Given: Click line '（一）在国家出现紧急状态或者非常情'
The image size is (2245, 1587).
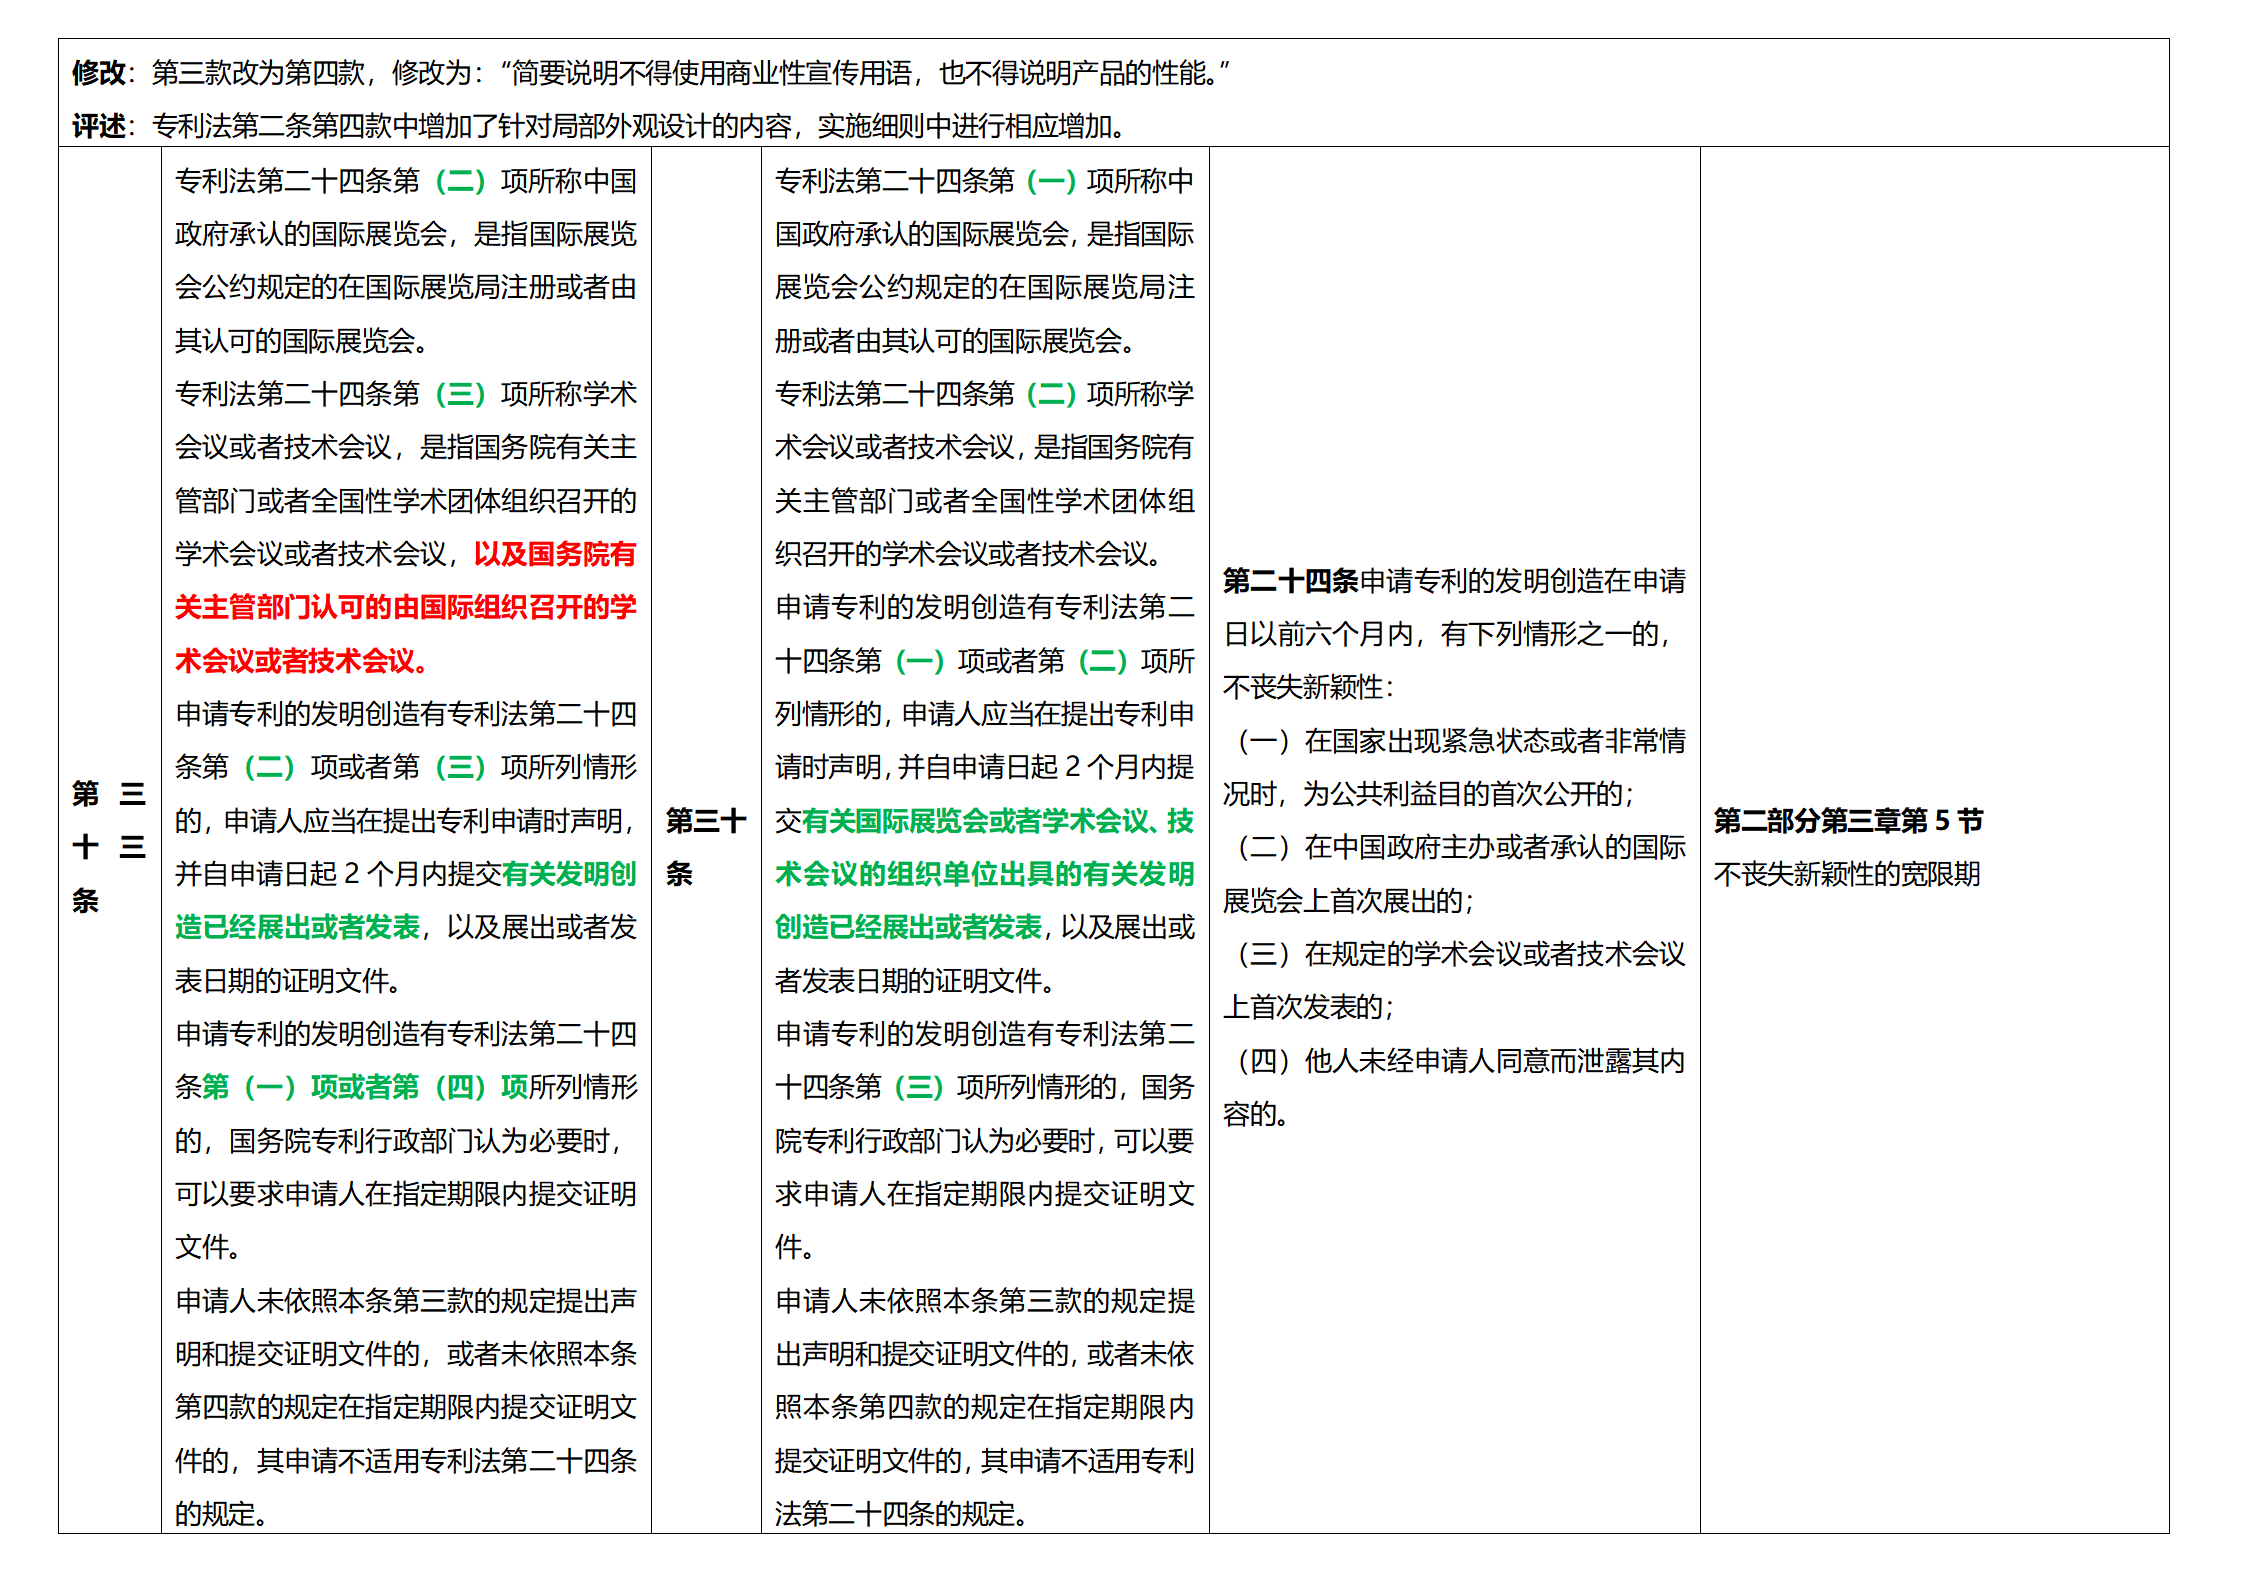Looking at the screenshot, I should tap(1455, 741).
